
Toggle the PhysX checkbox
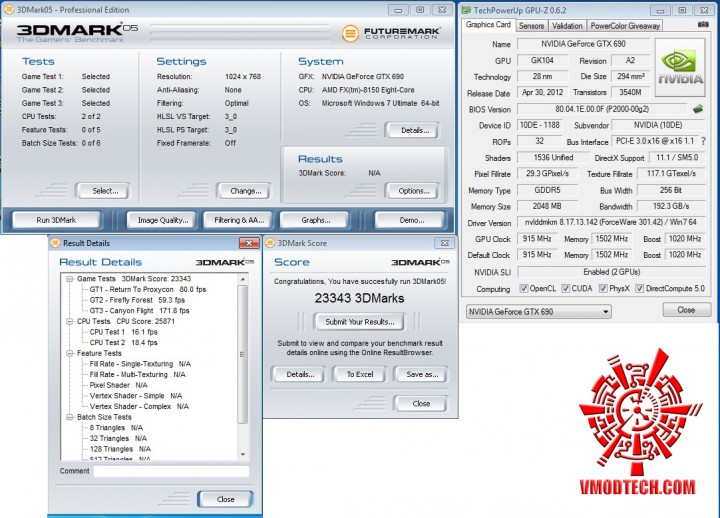(x=603, y=288)
